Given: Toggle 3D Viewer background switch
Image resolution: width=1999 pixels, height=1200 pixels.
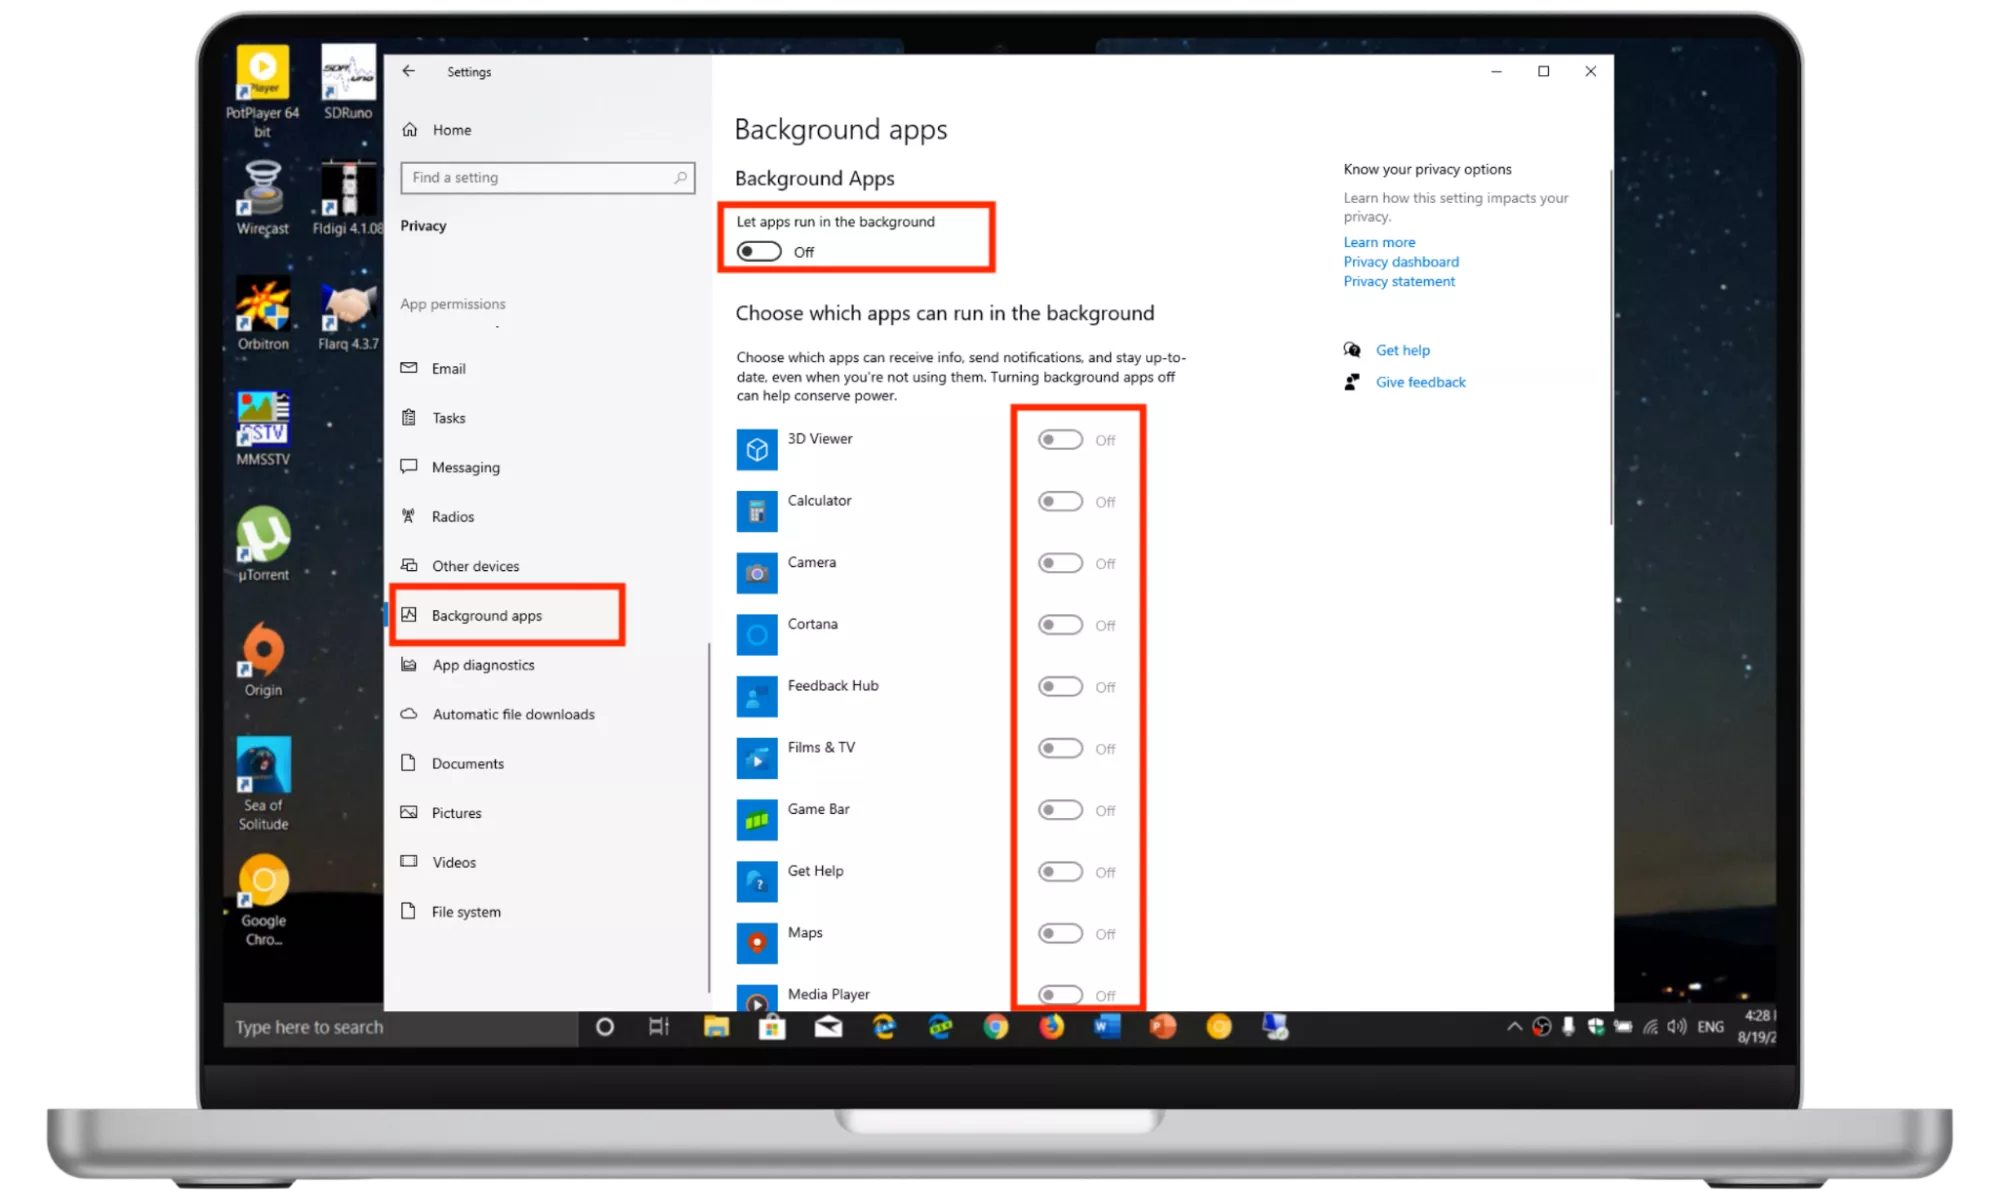Looking at the screenshot, I should pos(1060,440).
